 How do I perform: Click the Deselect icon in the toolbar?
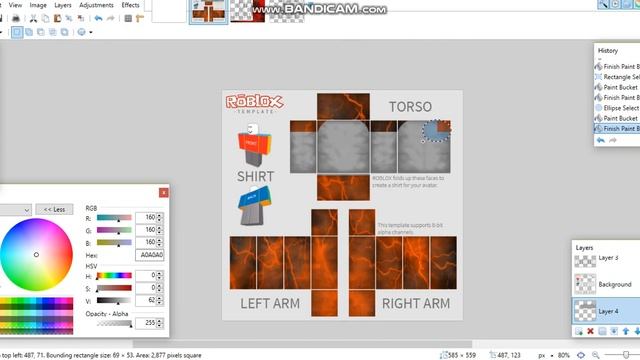81,18
